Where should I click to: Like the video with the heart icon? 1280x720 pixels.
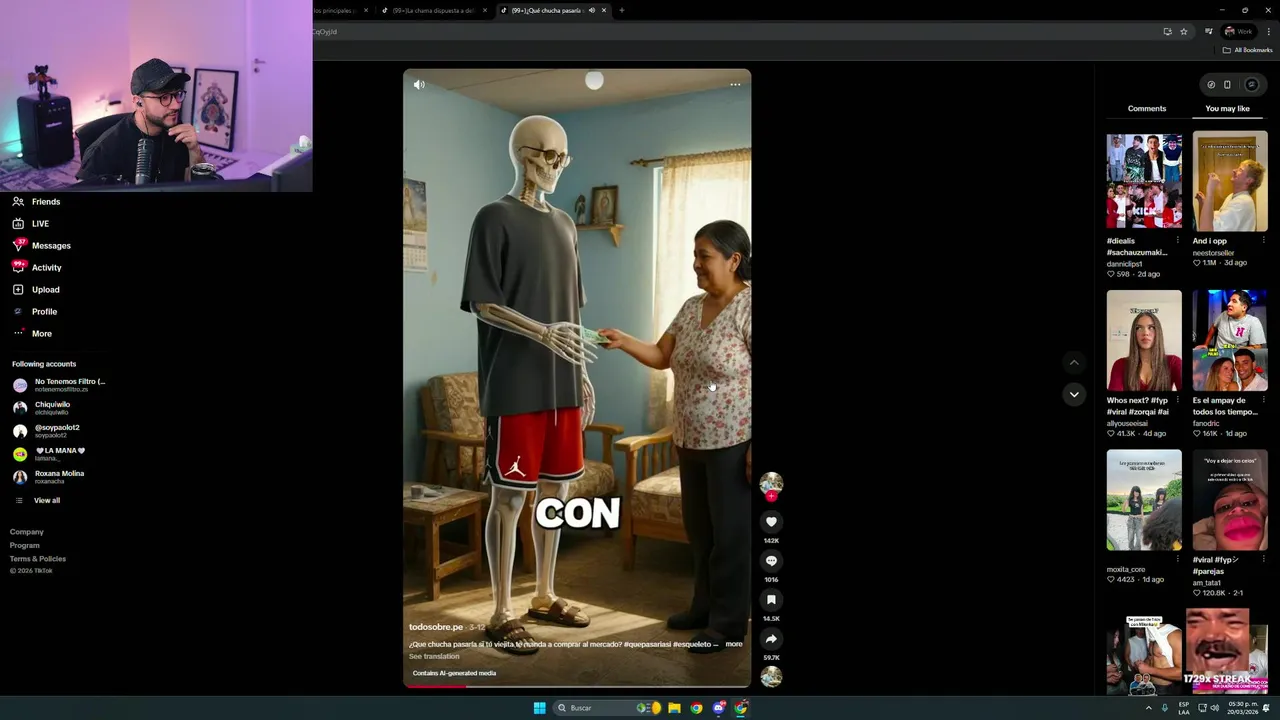(771, 522)
